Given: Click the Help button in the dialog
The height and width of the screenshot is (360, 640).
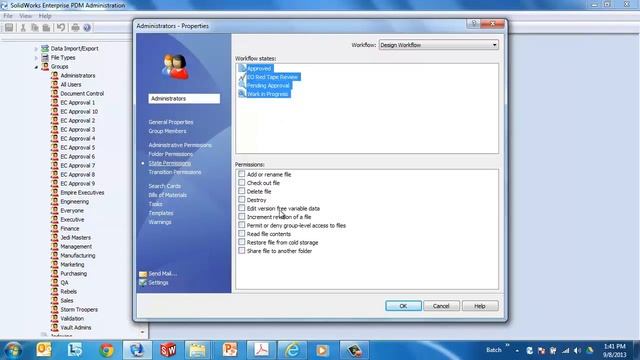Looking at the screenshot, I should point(480,306).
